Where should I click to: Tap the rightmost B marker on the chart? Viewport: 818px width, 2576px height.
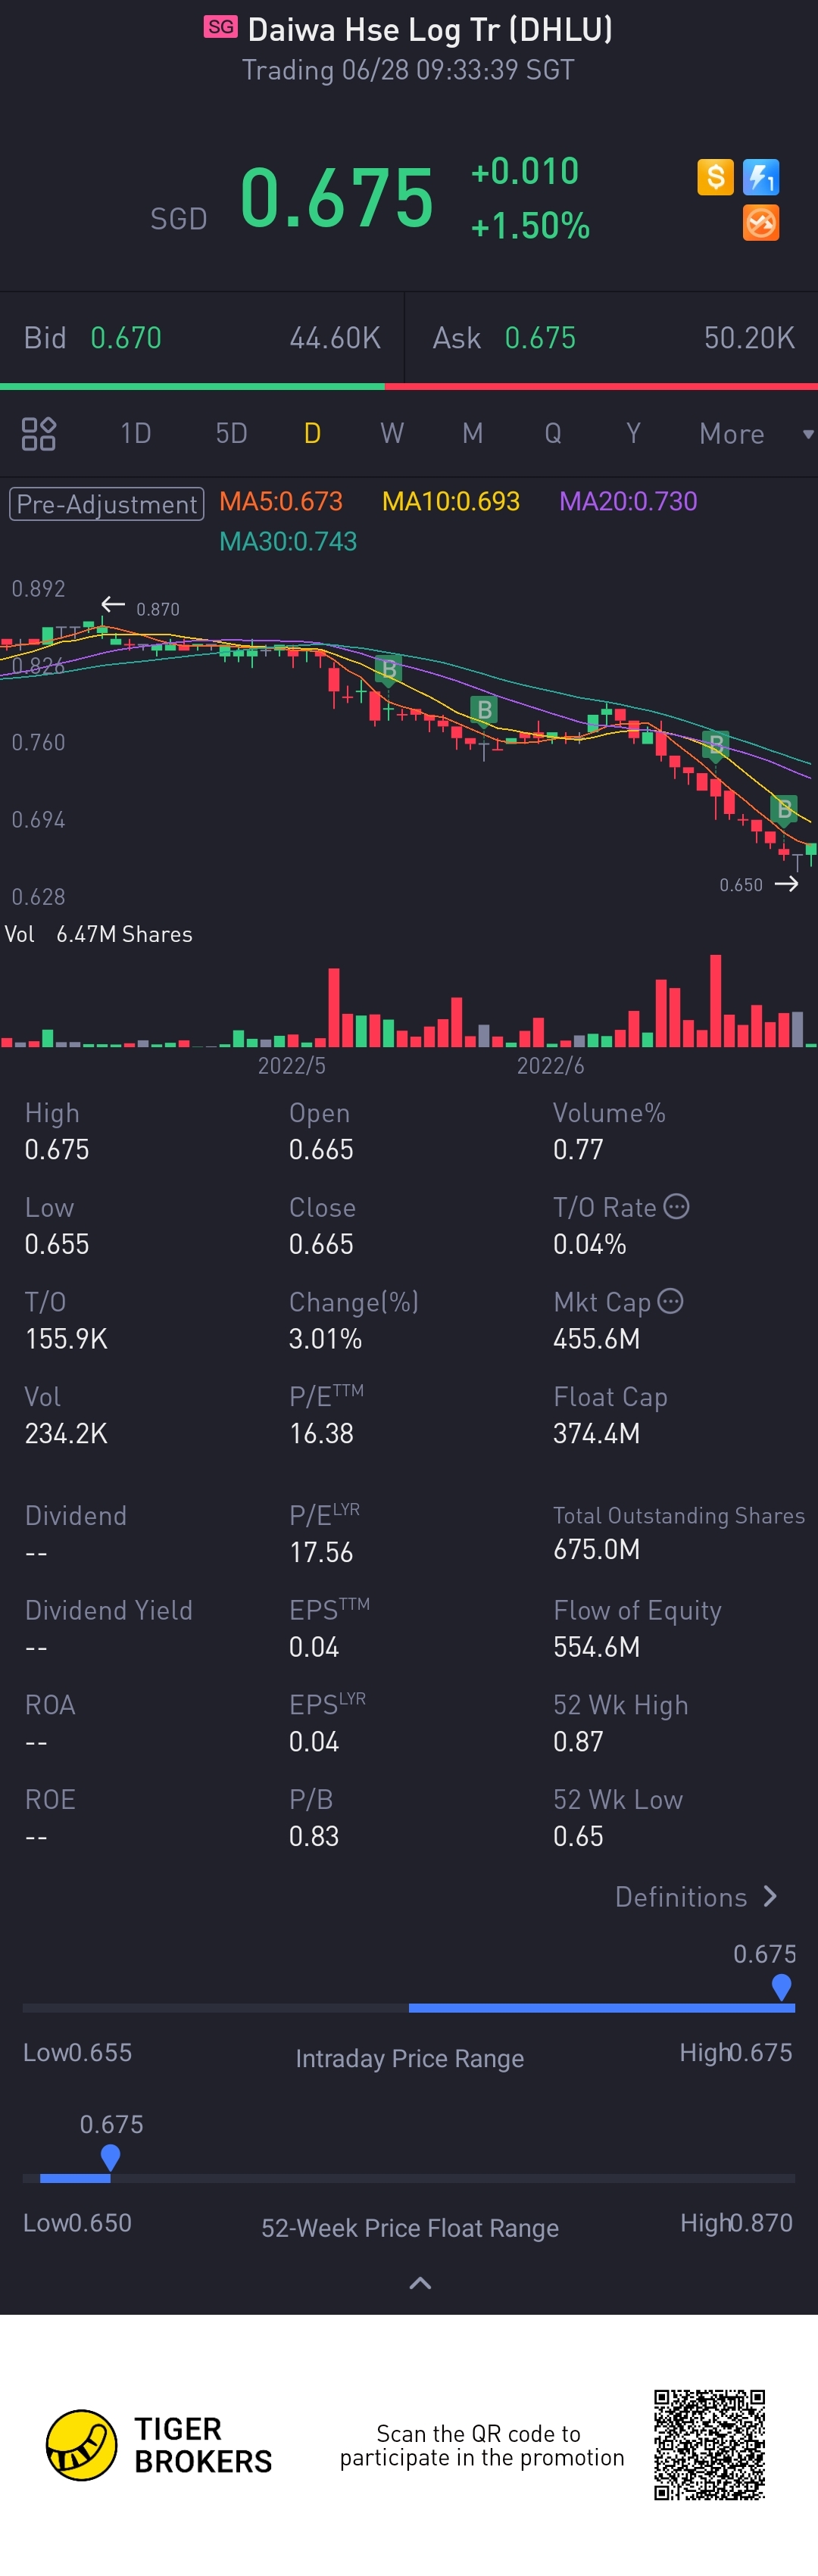785,808
